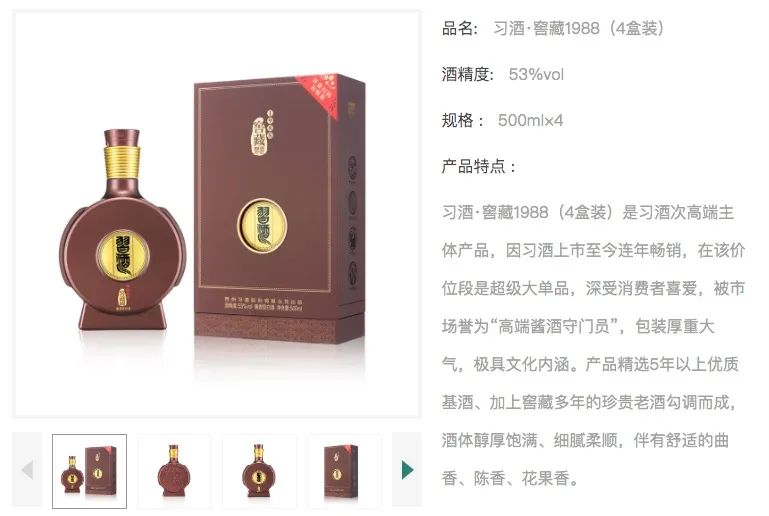
Task: Click the gold round emblem on the box
Action: tap(262, 226)
